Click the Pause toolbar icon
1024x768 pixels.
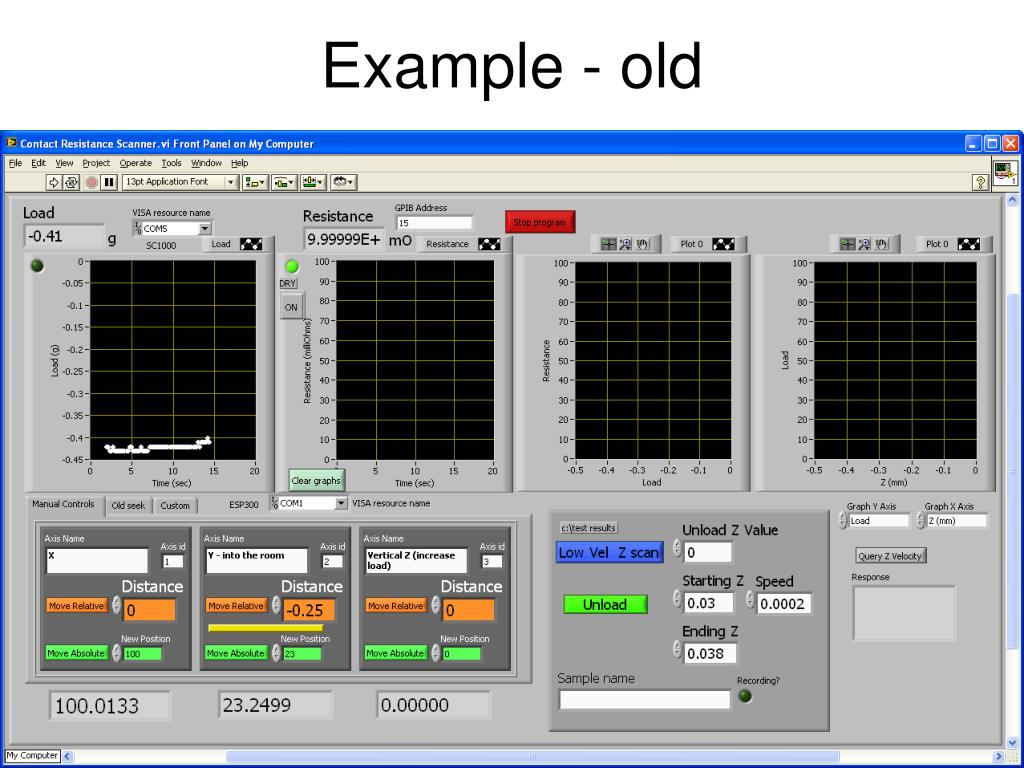click(x=109, y=182)
